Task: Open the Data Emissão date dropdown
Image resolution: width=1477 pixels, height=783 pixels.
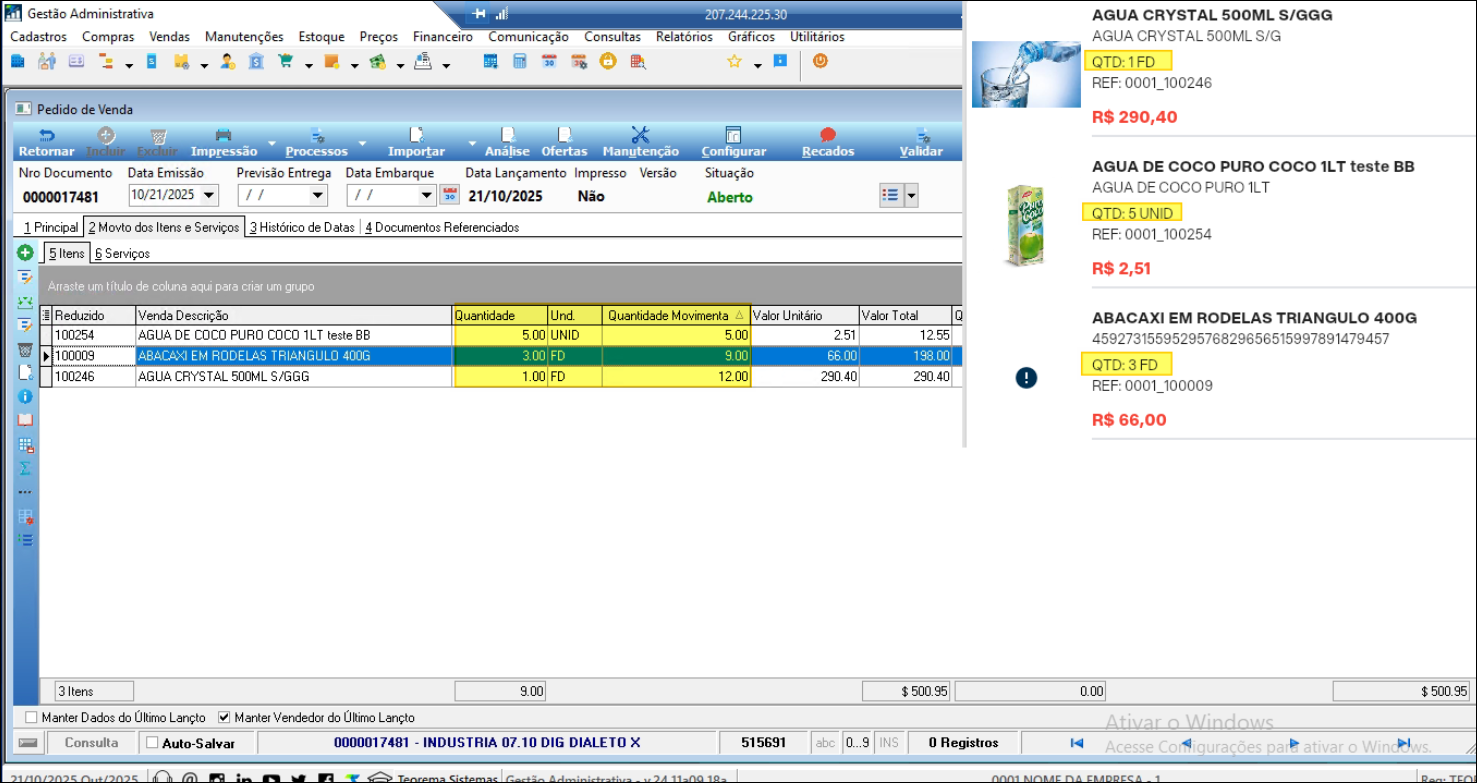Action: click(x=209, y=195)
